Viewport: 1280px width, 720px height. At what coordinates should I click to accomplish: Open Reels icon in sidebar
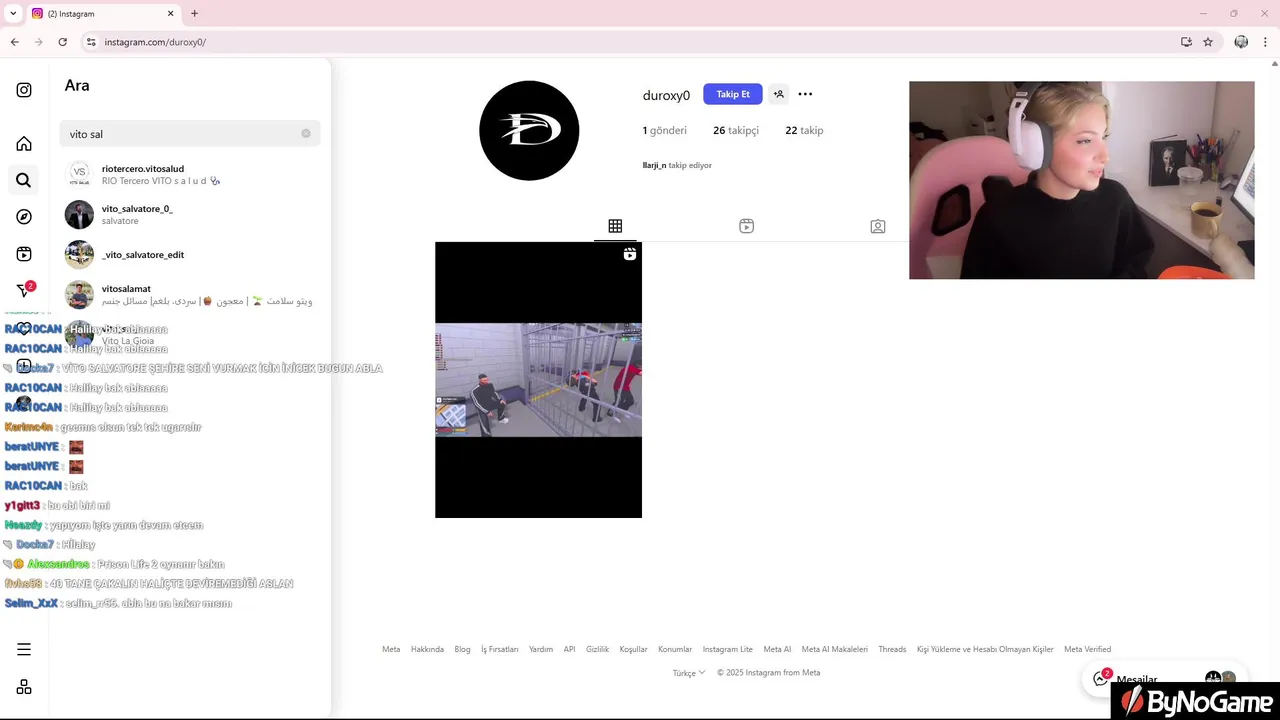(x=24, y=254)
